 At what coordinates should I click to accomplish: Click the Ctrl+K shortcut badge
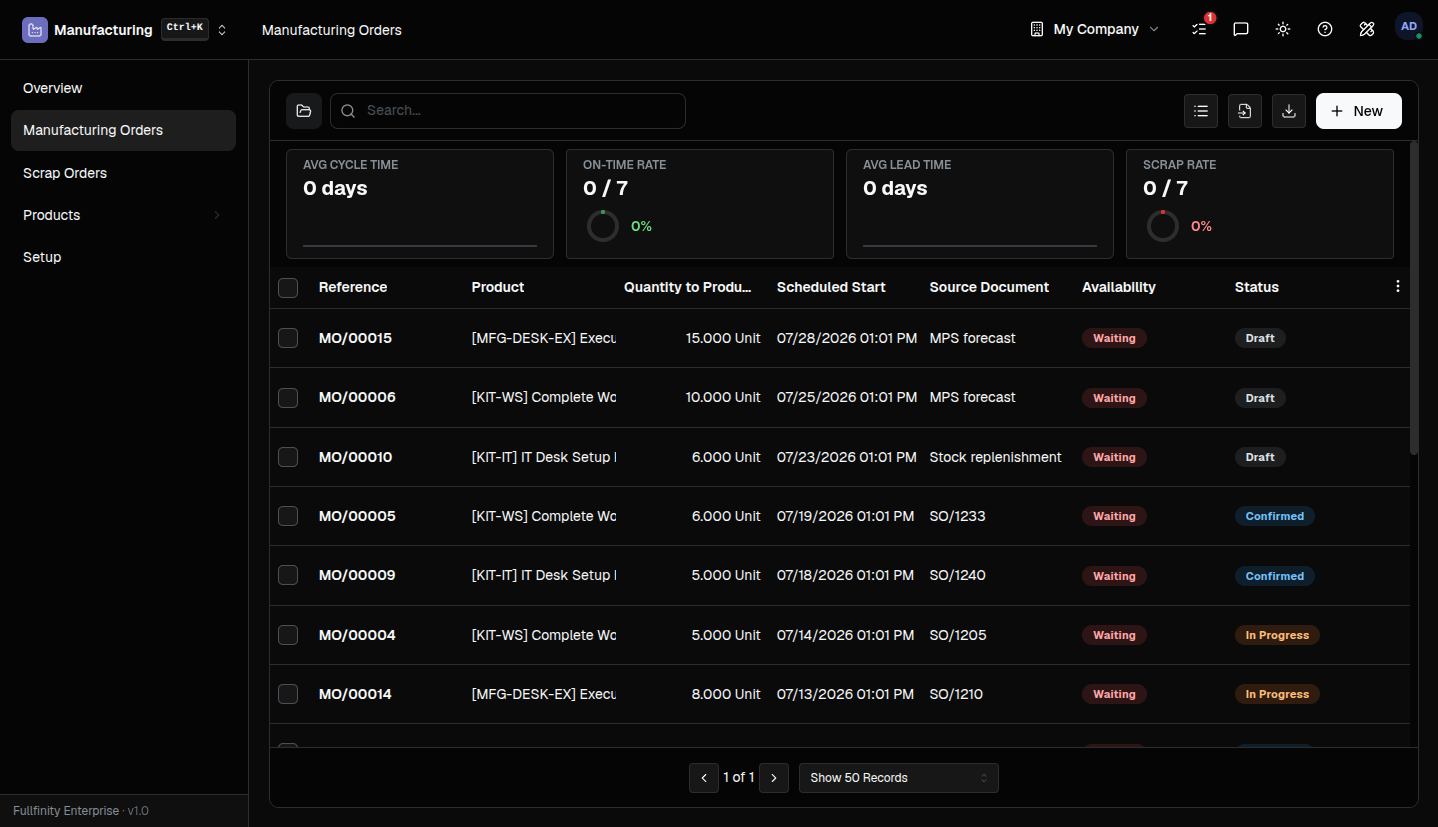[185, 29]
